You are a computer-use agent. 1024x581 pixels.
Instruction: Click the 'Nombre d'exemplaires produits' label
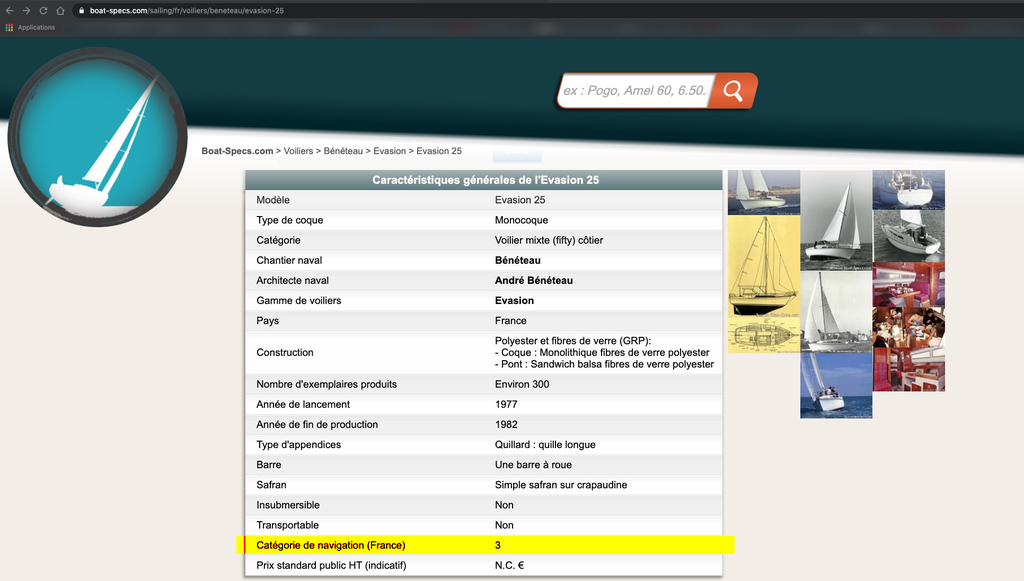tap(327, 385)
